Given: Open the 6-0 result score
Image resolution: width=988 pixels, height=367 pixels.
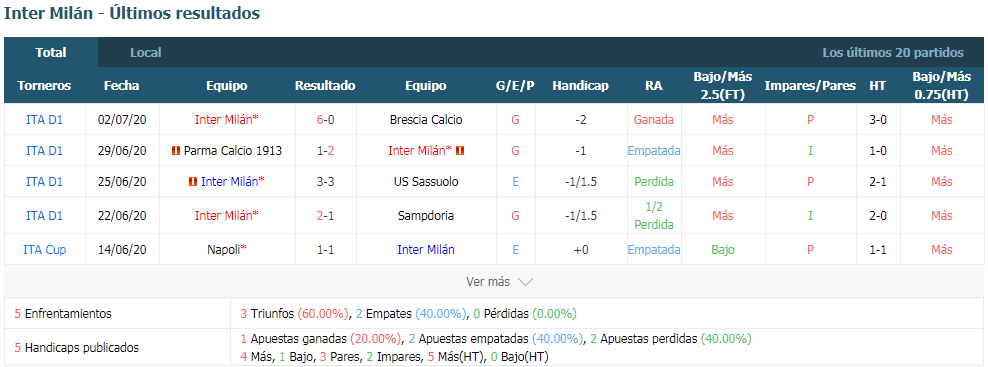Looking at the screenshot, I should 325,120.
